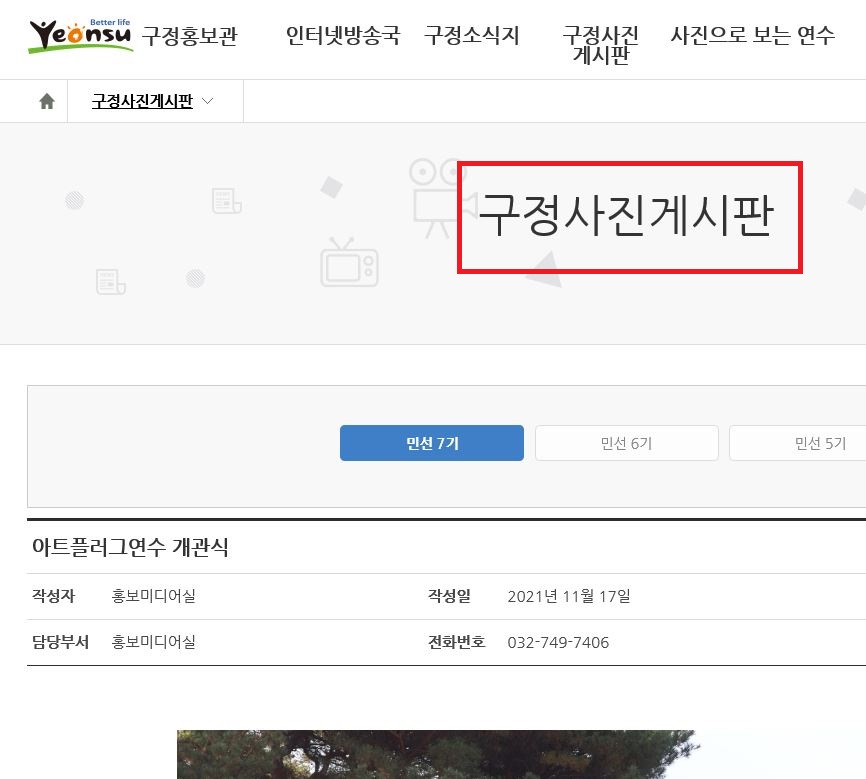866x779 pixels.
Task: Switch to the 민선 6기 tab
Action: 626,443
